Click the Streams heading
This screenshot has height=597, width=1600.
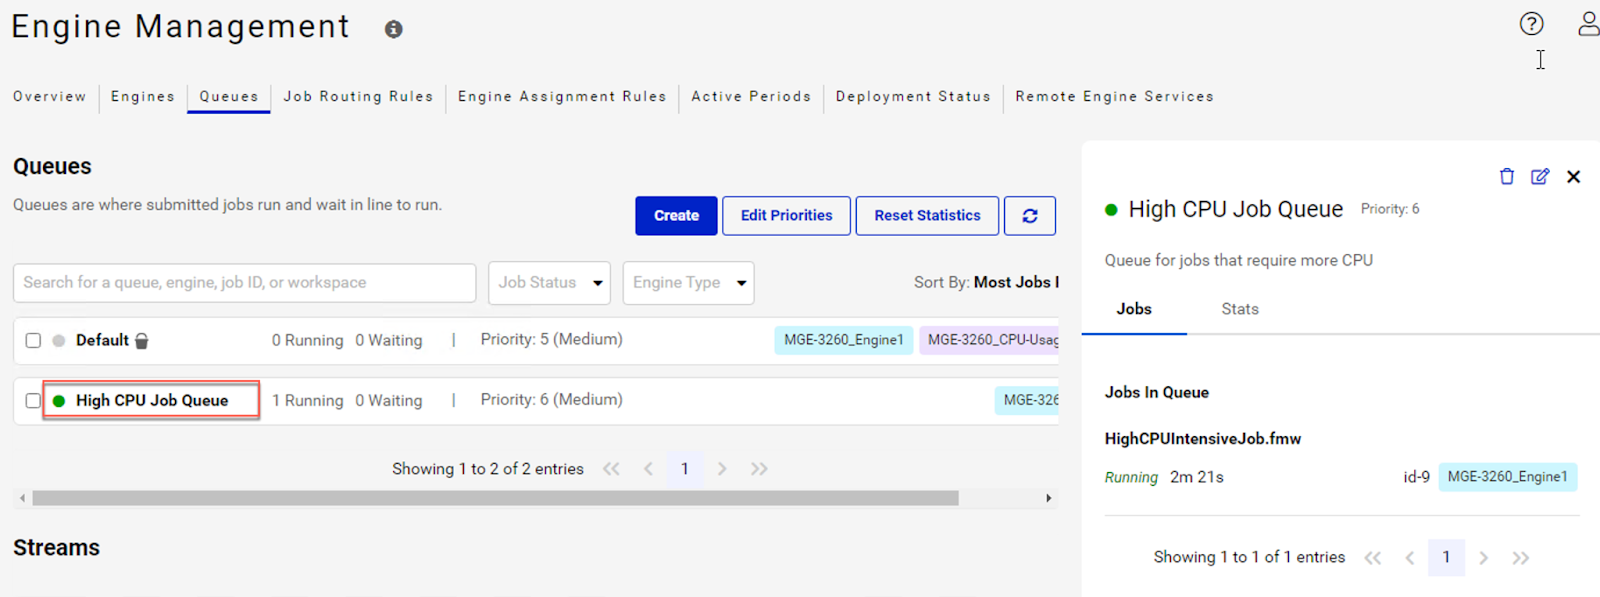point(57,548)
